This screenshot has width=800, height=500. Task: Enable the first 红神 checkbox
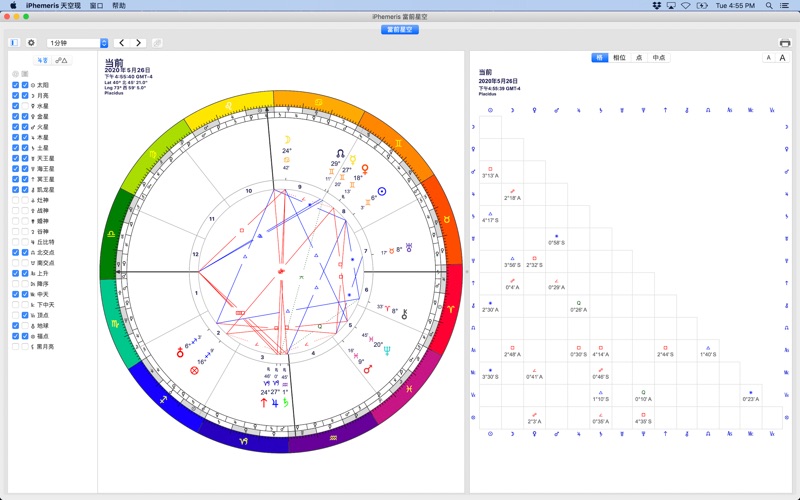(15, 200)
